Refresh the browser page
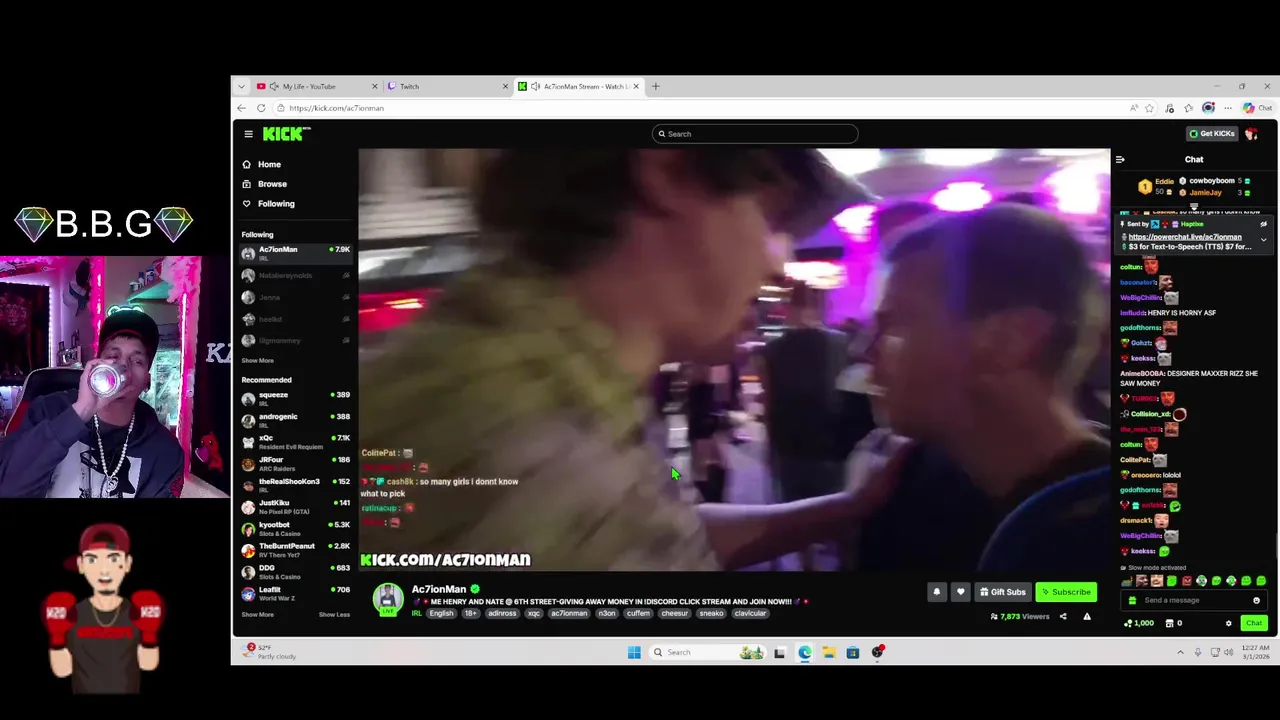This screenshot has height=720, width=1280. [261, 108]
